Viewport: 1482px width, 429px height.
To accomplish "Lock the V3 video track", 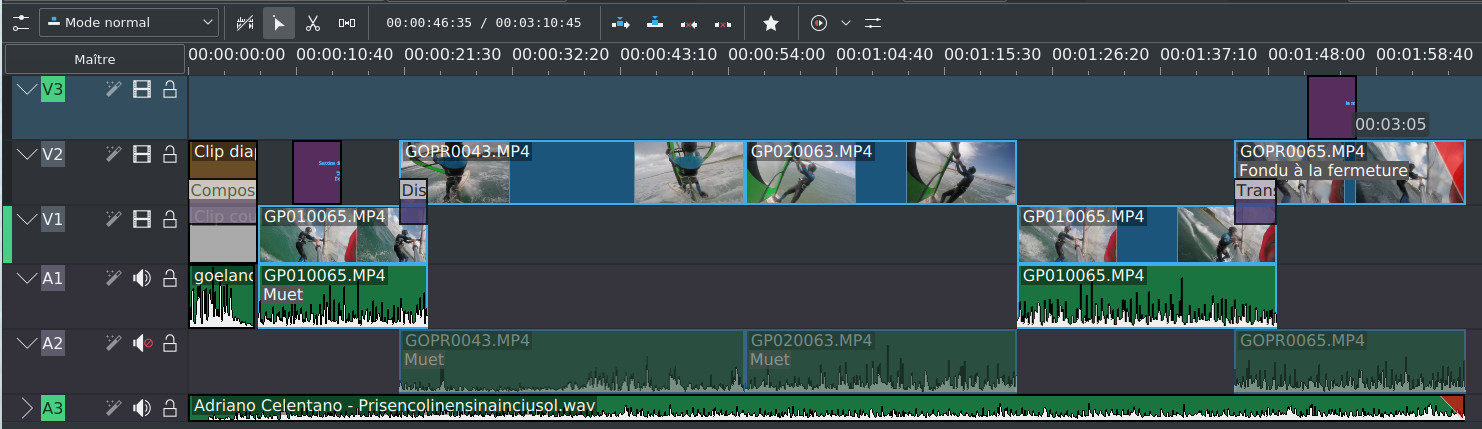I will point(170,90).
